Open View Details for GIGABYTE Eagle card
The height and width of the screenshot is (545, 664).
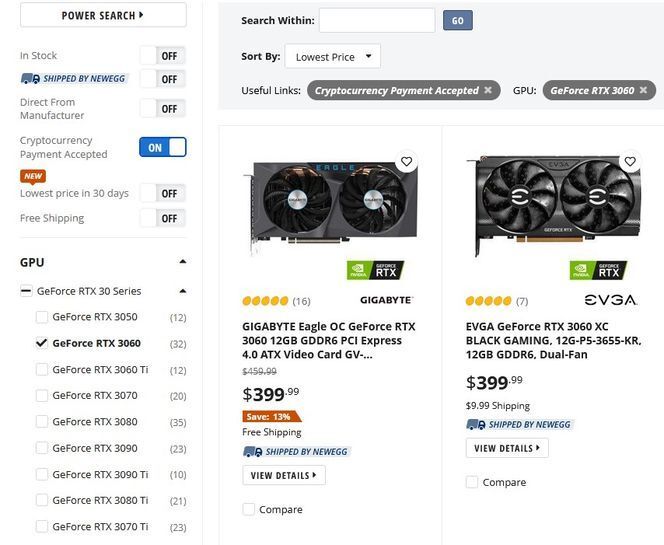(x=284, y=476)
